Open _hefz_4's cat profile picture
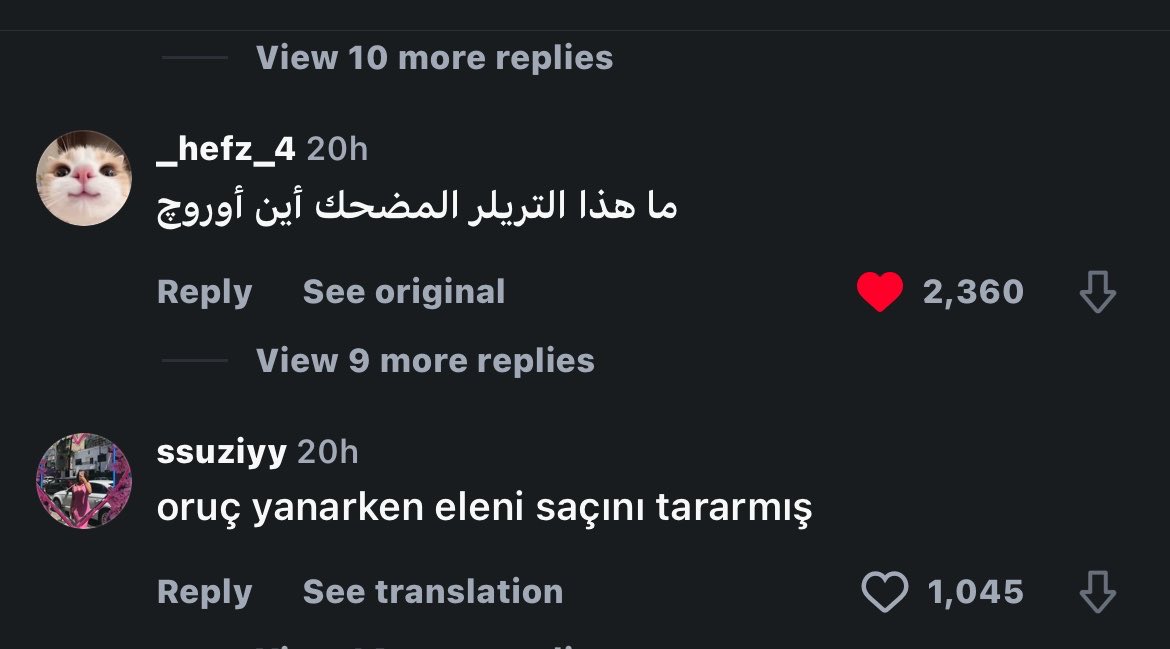 pos(84,178)
